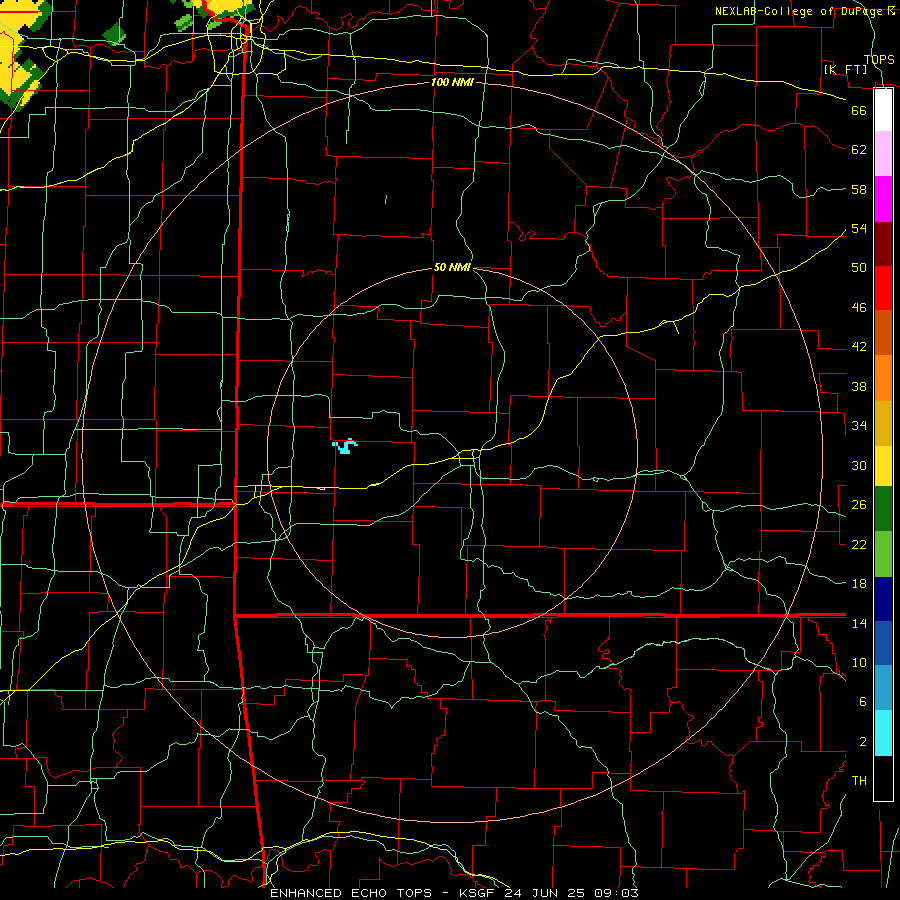The image size is (900, 900).
Task: Click the "66" legend value
Action: tap(859, 110)
